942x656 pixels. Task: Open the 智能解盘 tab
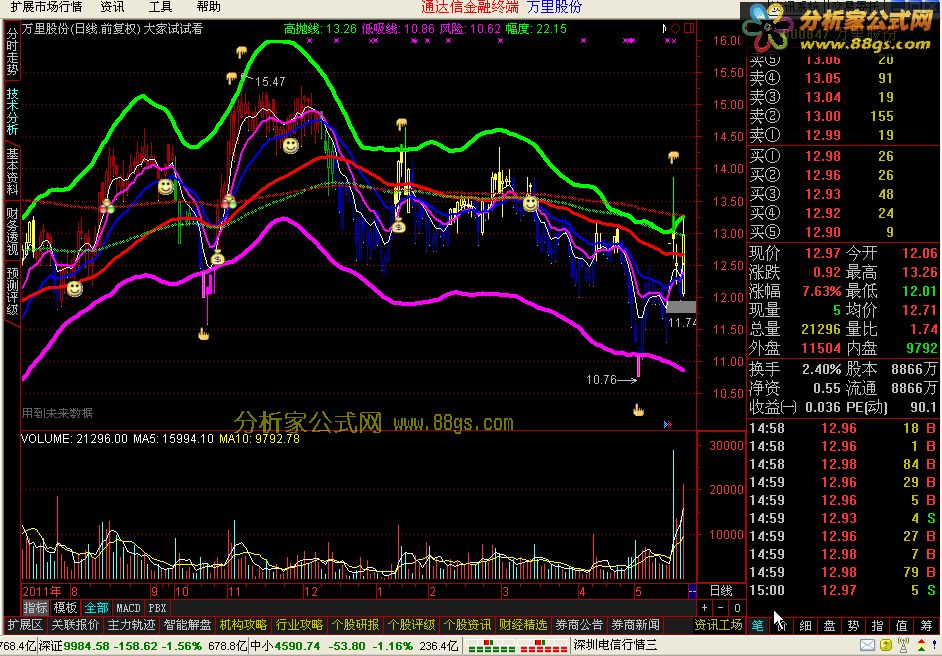tap(187, 625)
